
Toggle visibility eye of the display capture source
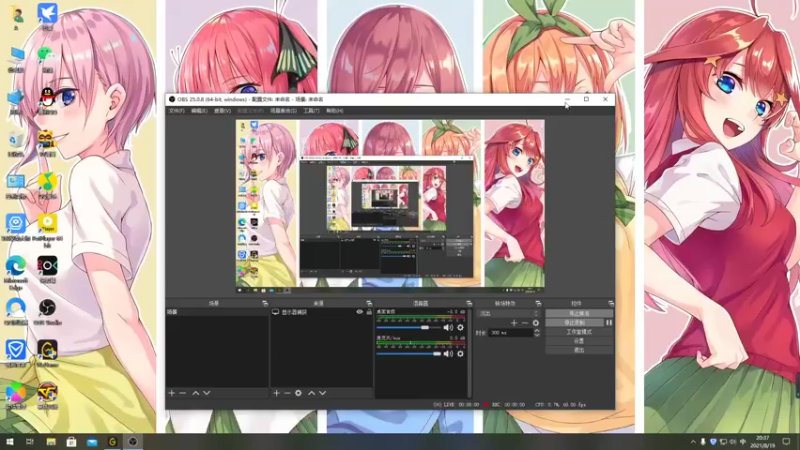point(360,312)
